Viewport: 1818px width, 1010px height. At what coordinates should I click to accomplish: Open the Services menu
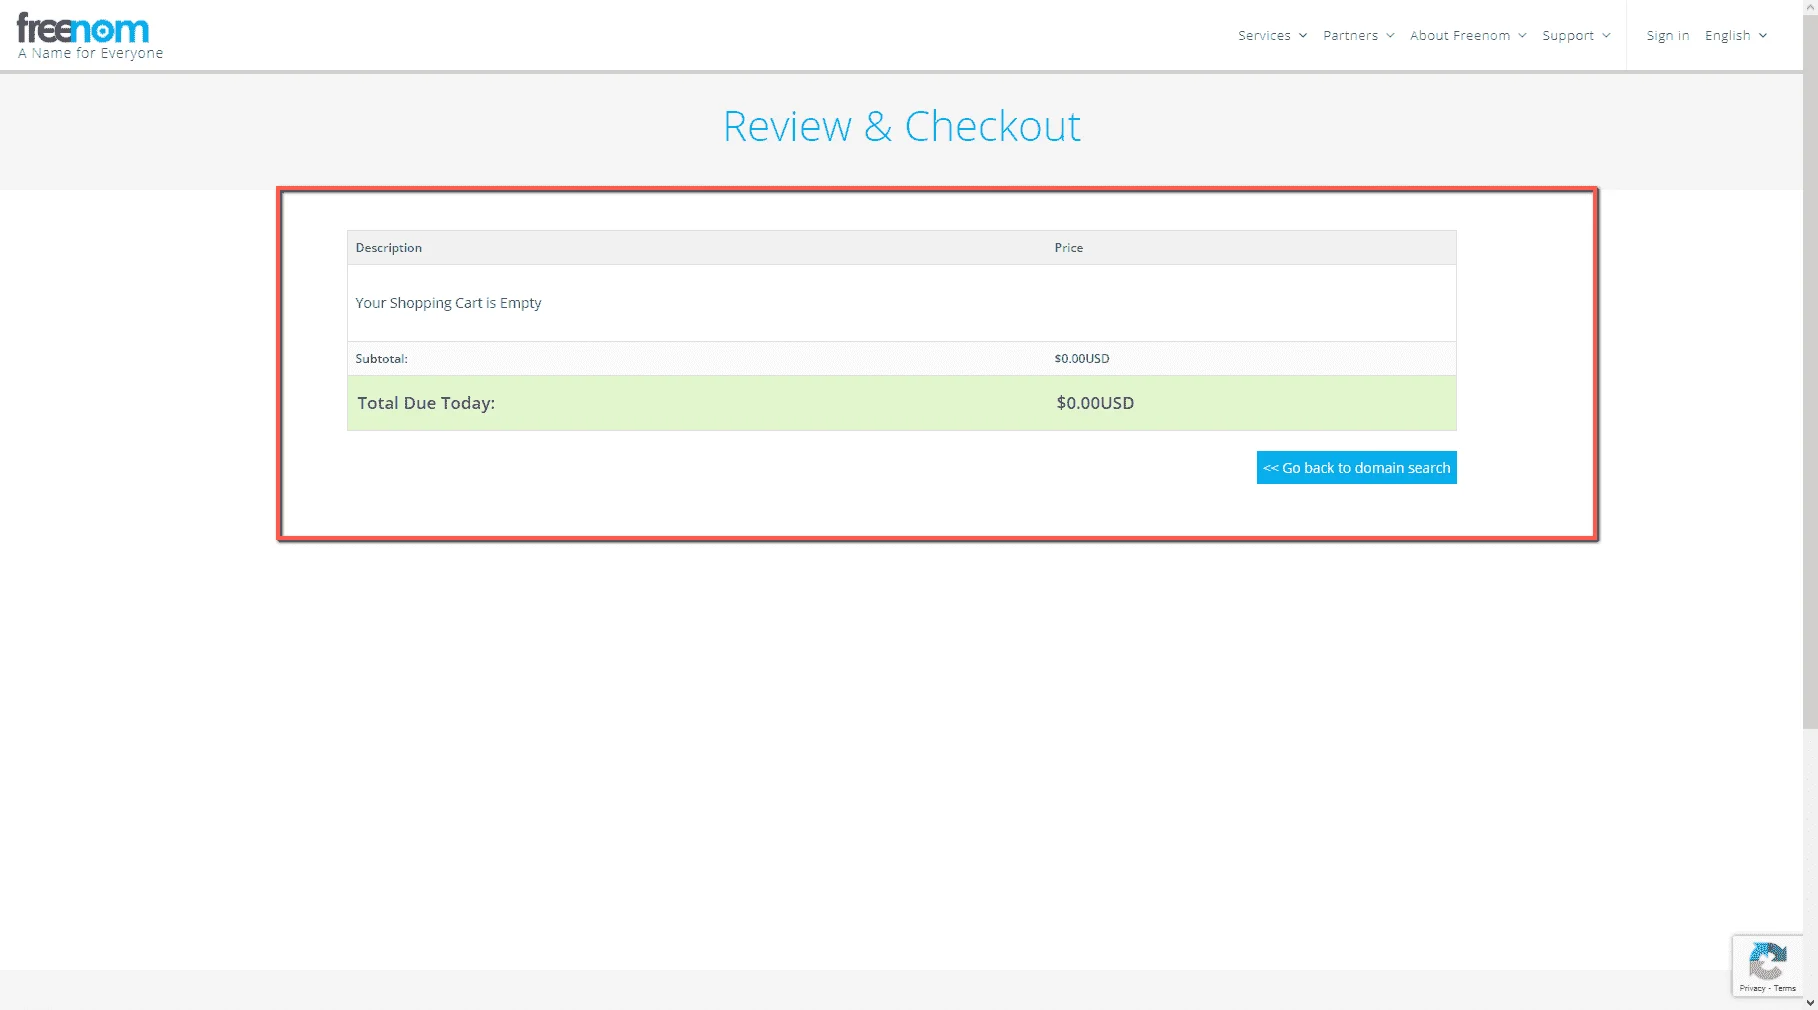click(x=1264, y=35)
